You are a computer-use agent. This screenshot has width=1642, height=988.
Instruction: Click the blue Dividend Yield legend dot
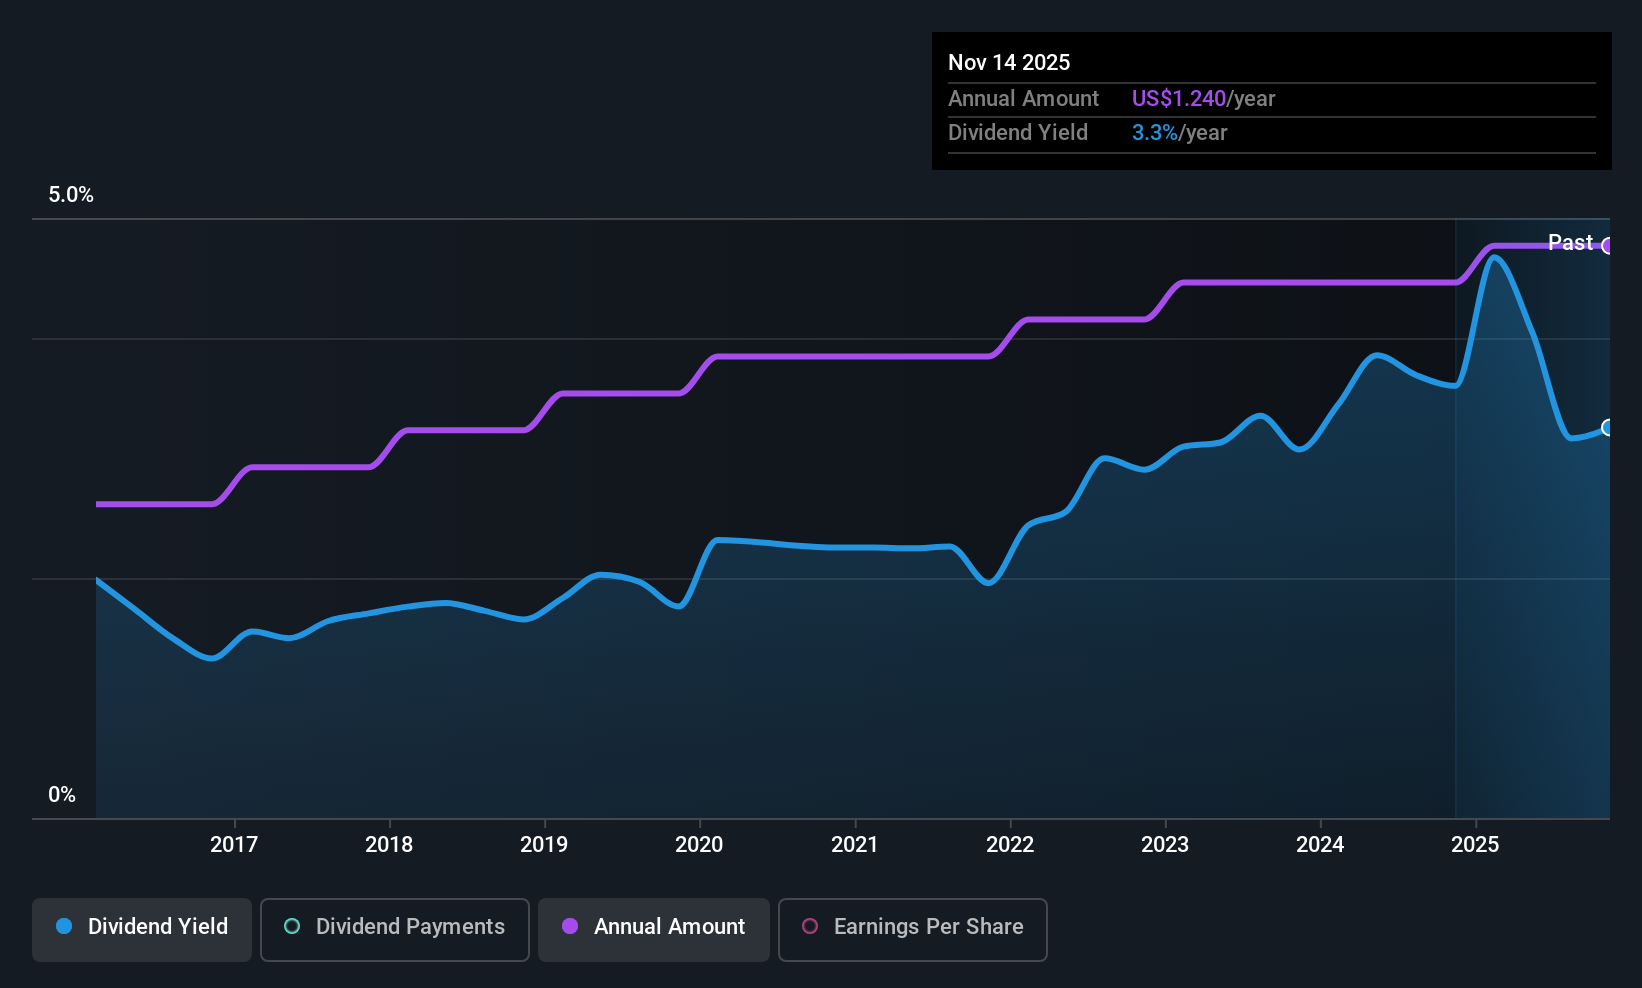(64, 926)
